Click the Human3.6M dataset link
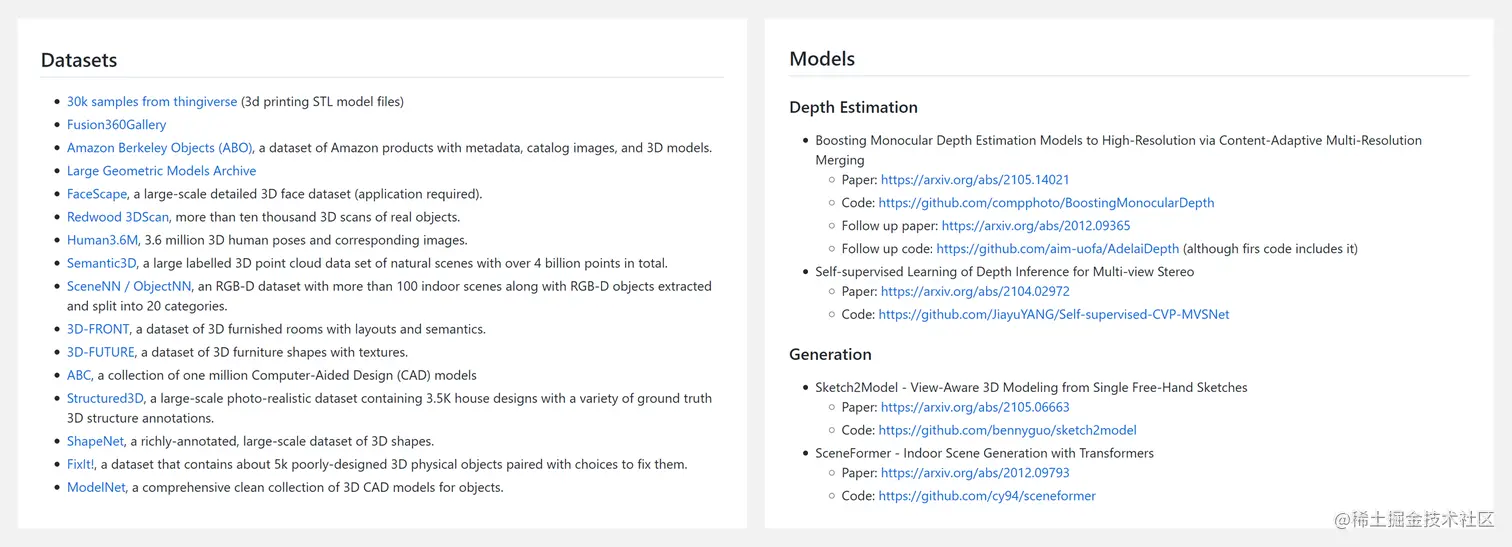 click(x=102, y=240)
